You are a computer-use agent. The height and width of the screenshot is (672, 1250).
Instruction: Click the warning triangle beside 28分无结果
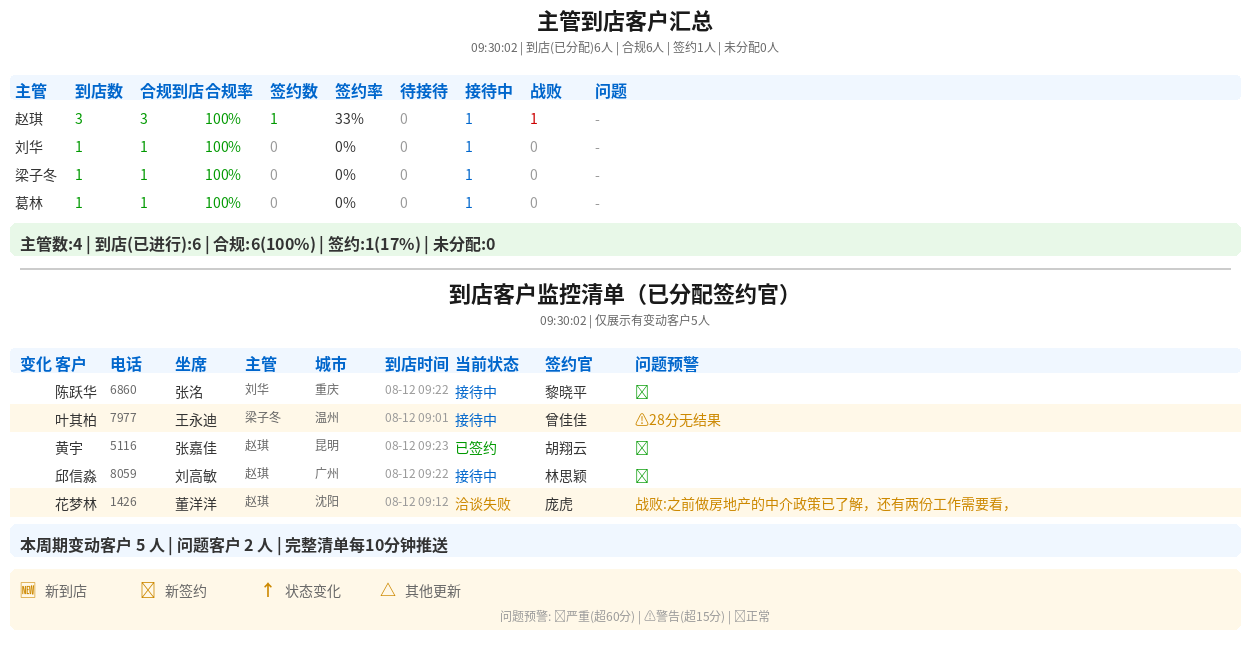(641, 420)
